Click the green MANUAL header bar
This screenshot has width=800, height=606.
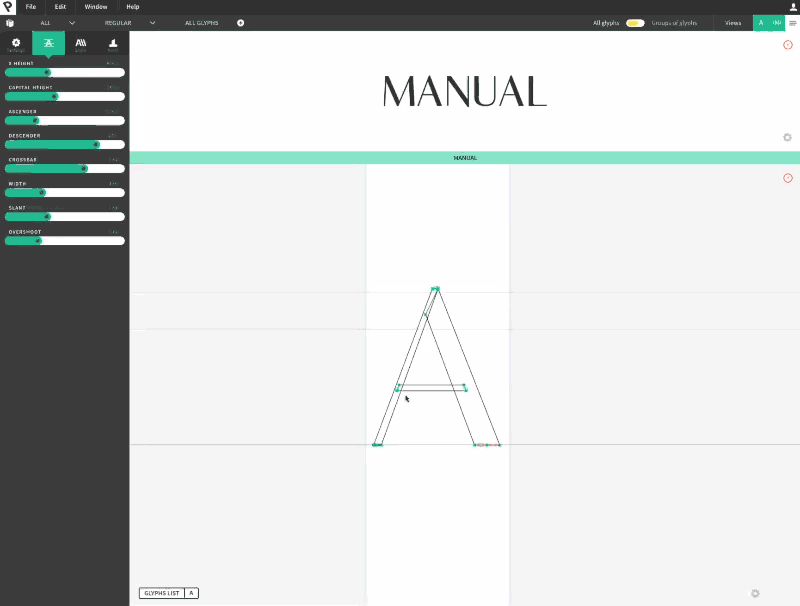point(465,158)
